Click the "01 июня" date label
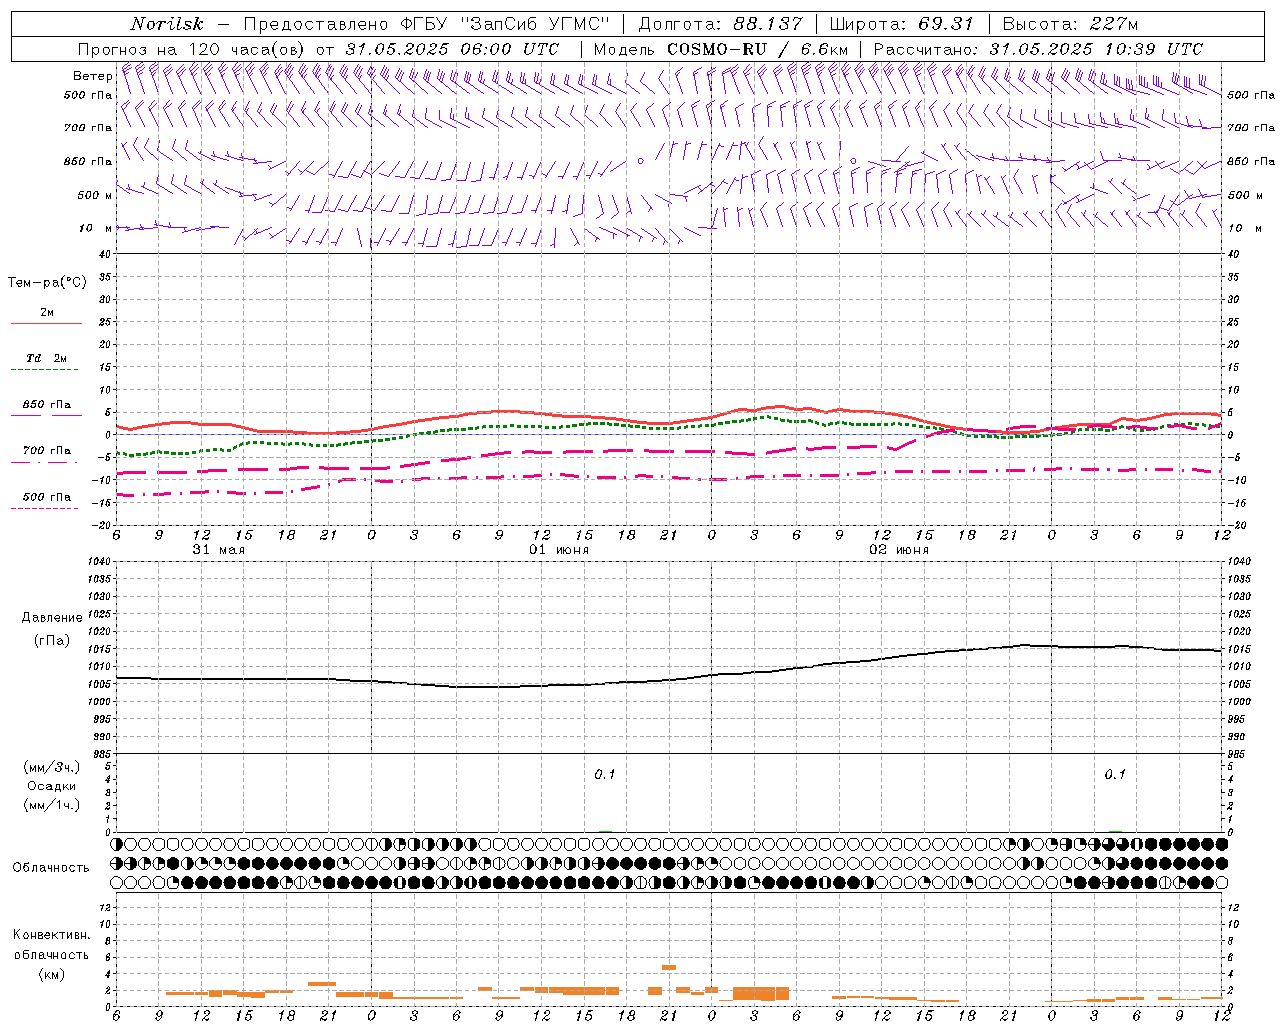This screenshot has width=1280, height=1024. tap(559, 550)
